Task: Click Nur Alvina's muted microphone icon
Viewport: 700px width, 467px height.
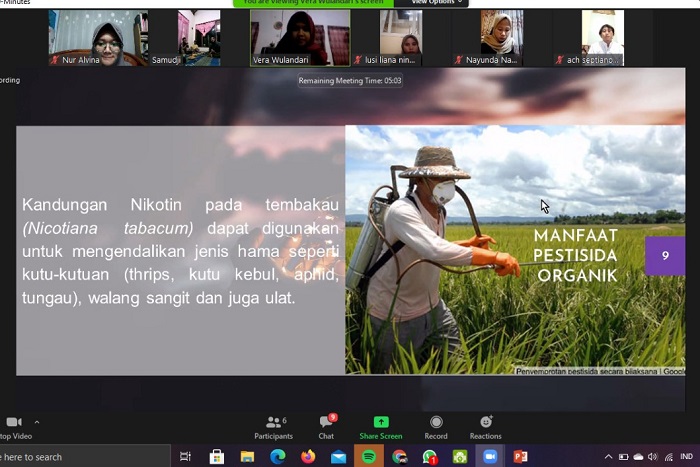Action: click(x=55, y=60)
